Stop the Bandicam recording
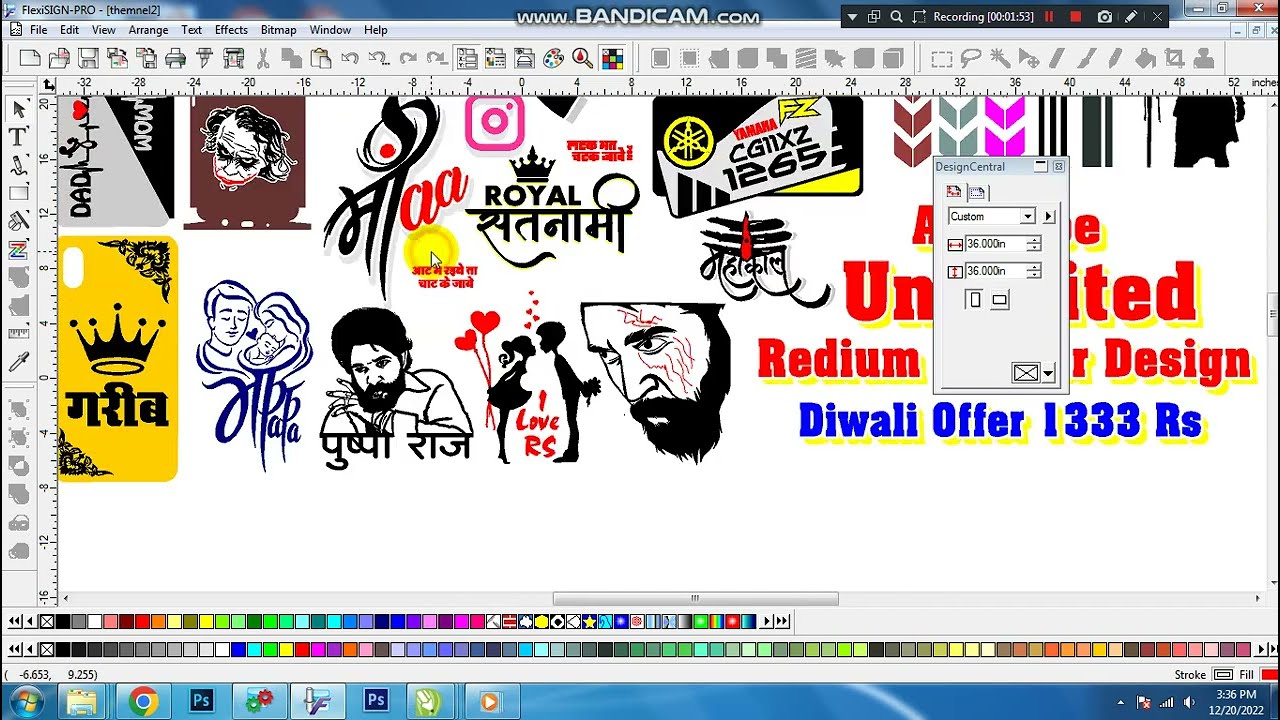 1076,17
